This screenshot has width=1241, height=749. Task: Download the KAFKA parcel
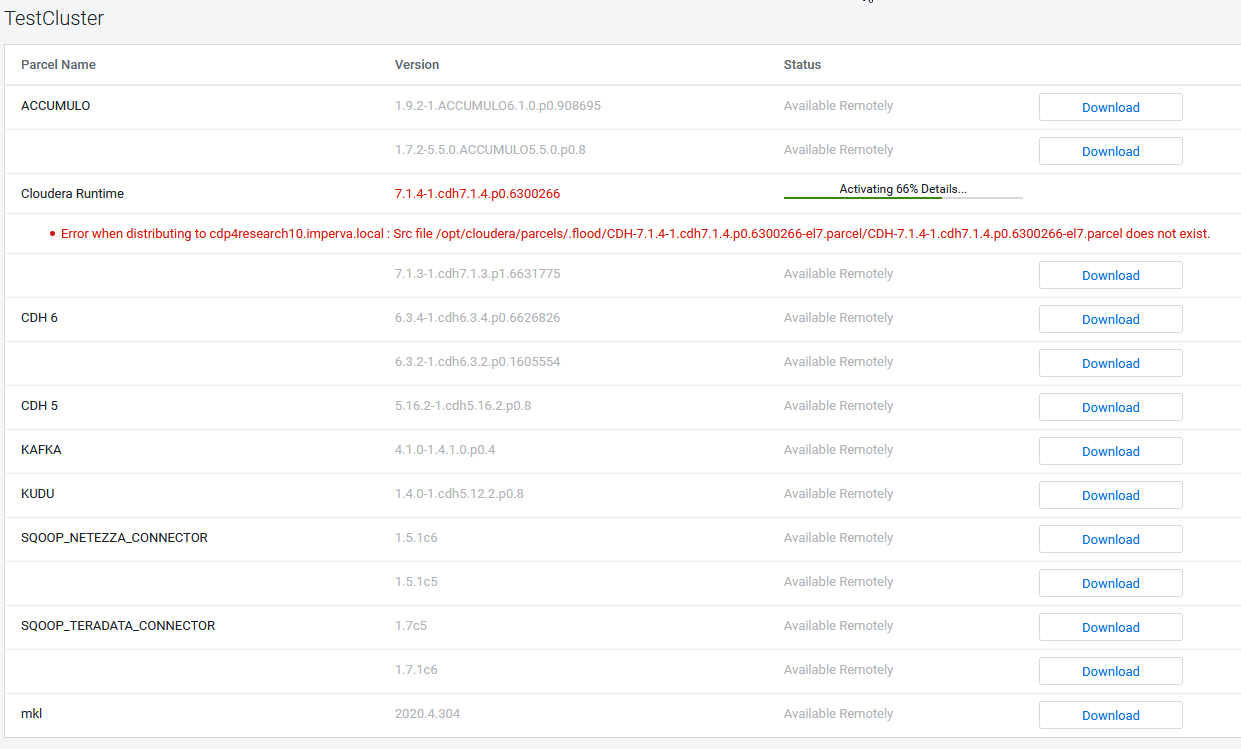click(x=1110, y=451)
